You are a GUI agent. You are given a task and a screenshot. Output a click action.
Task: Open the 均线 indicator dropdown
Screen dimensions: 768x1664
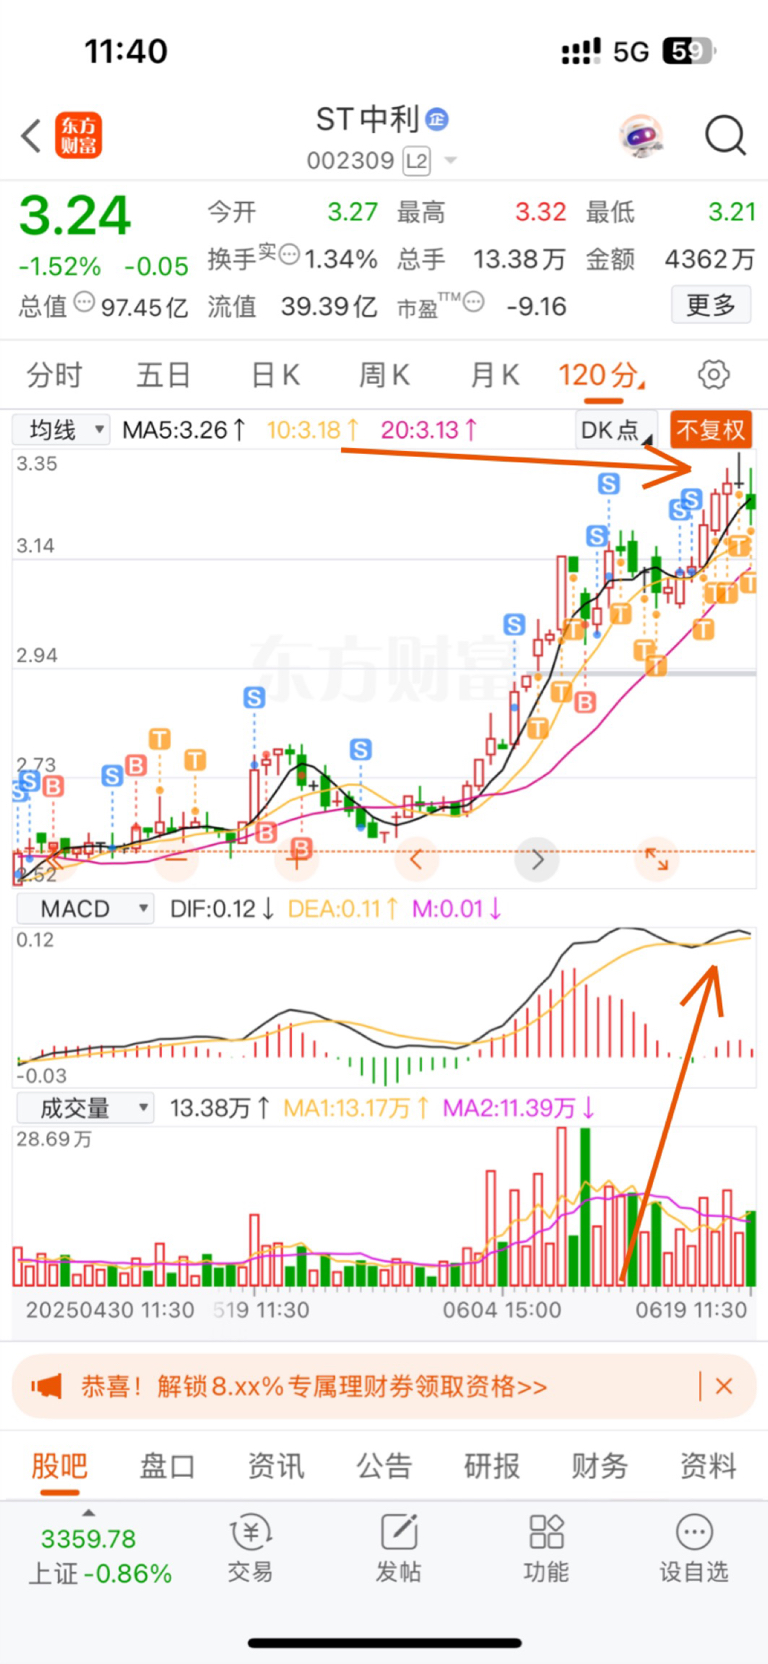coord(61,430)
